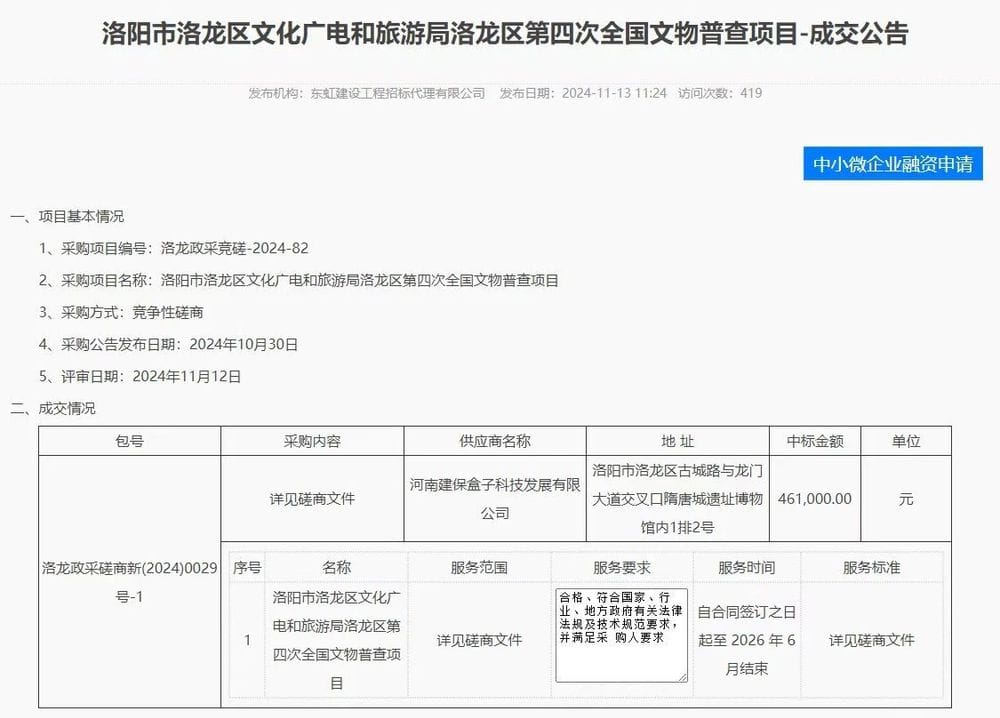The height and width of the screenshot is (718, 1000).
Task: Click the supplier cell 河南建保盒子科技发展有限公司
Action: pos(495,499)
